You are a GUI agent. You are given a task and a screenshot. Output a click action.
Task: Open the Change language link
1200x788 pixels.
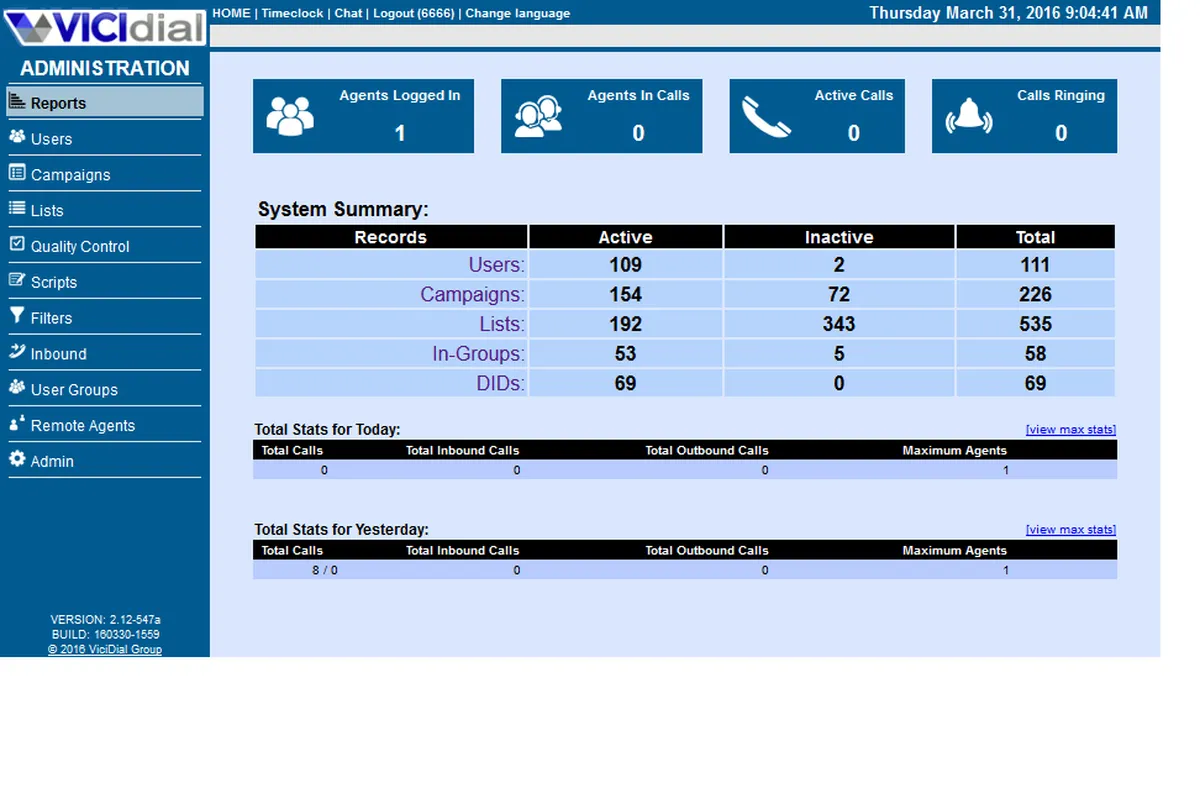coord(518,13)
